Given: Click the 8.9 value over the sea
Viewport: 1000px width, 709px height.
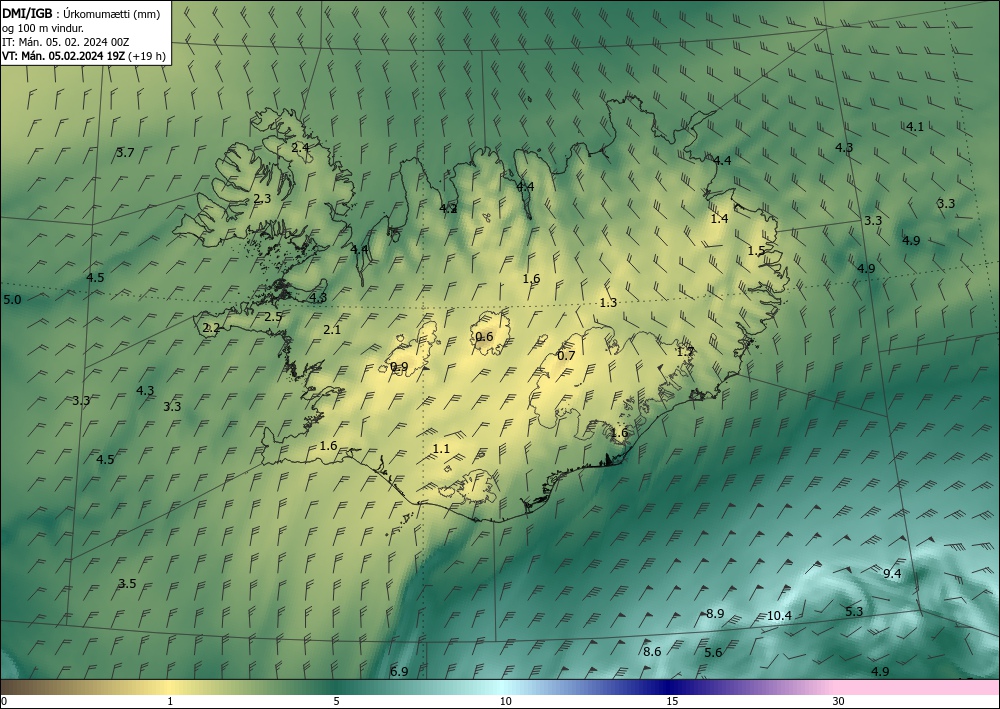Looking at the screenshot, I should 715,613.
